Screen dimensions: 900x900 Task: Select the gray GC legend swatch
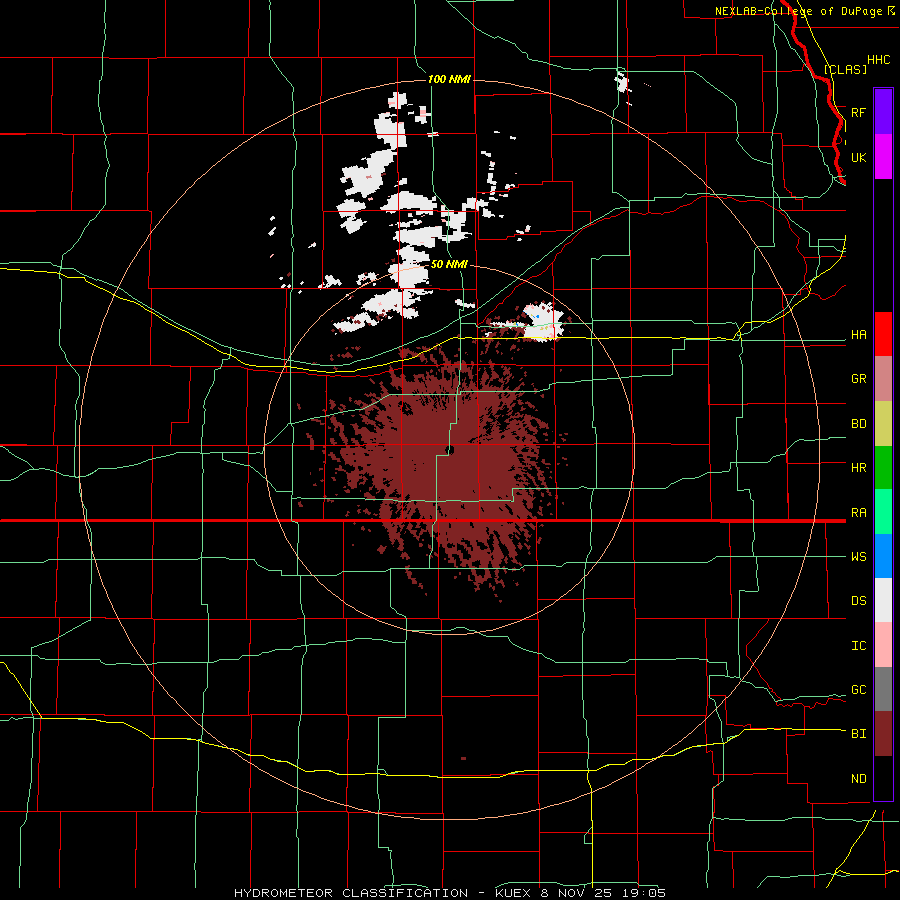(883, 689)
